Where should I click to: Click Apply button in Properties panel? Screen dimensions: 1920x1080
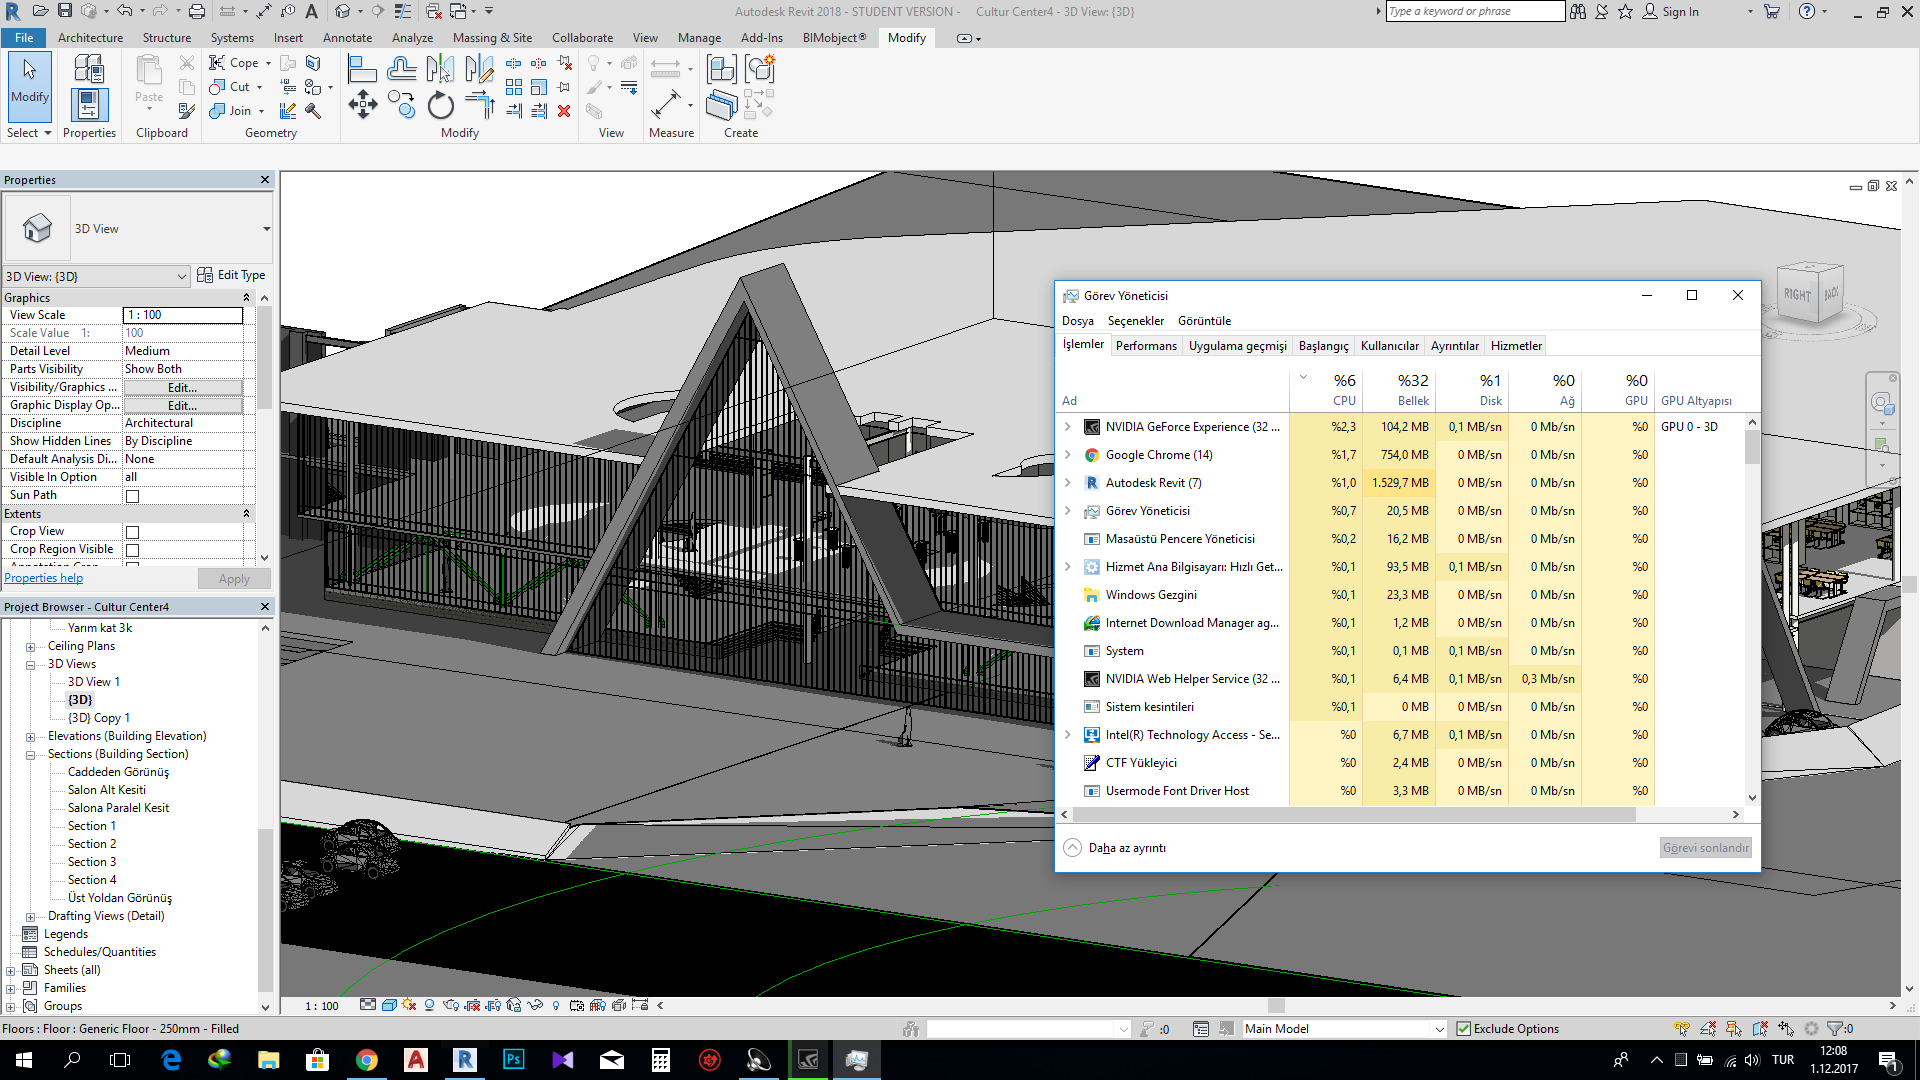[233, 578]
